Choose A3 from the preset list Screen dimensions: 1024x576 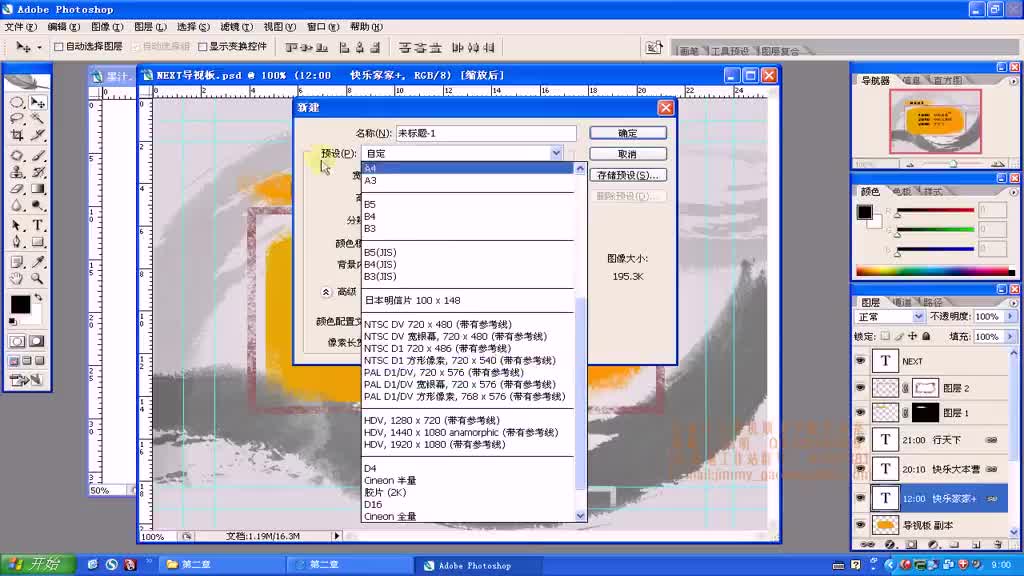371,181
